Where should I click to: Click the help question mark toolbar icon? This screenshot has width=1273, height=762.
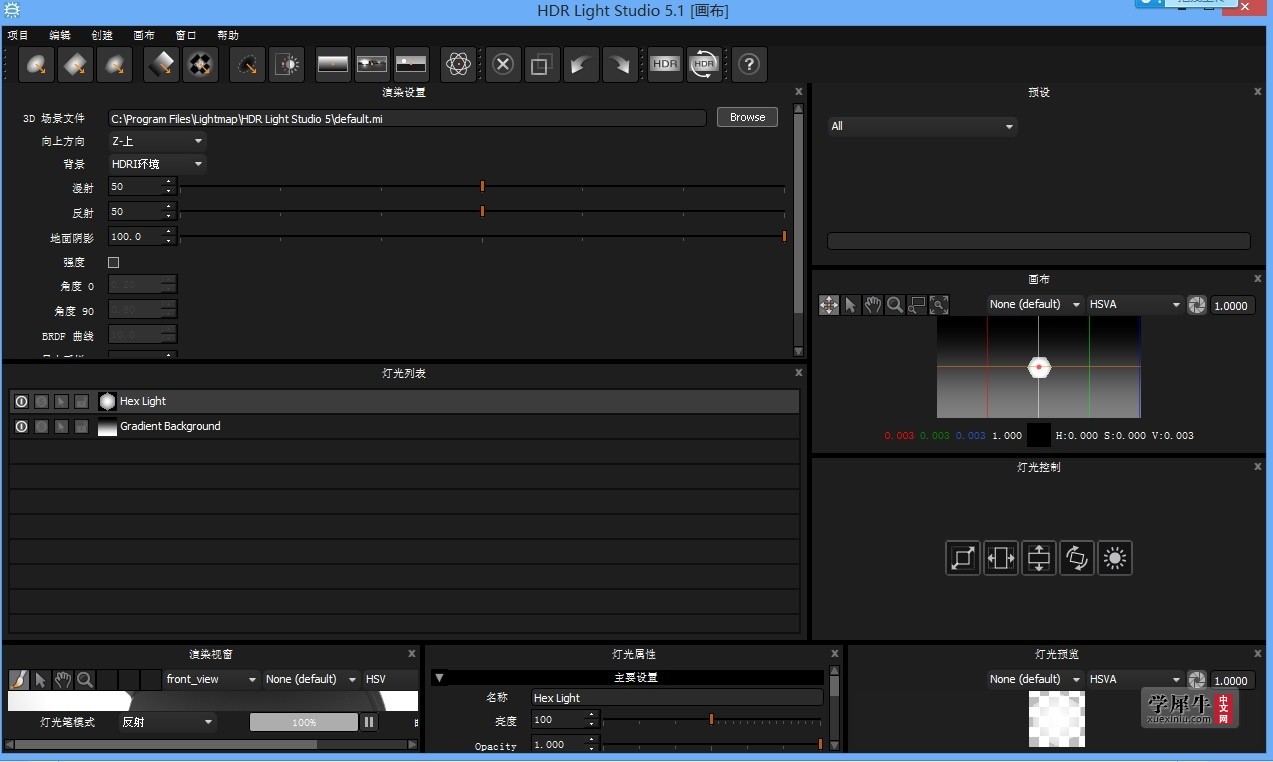(x=749, y=64)
